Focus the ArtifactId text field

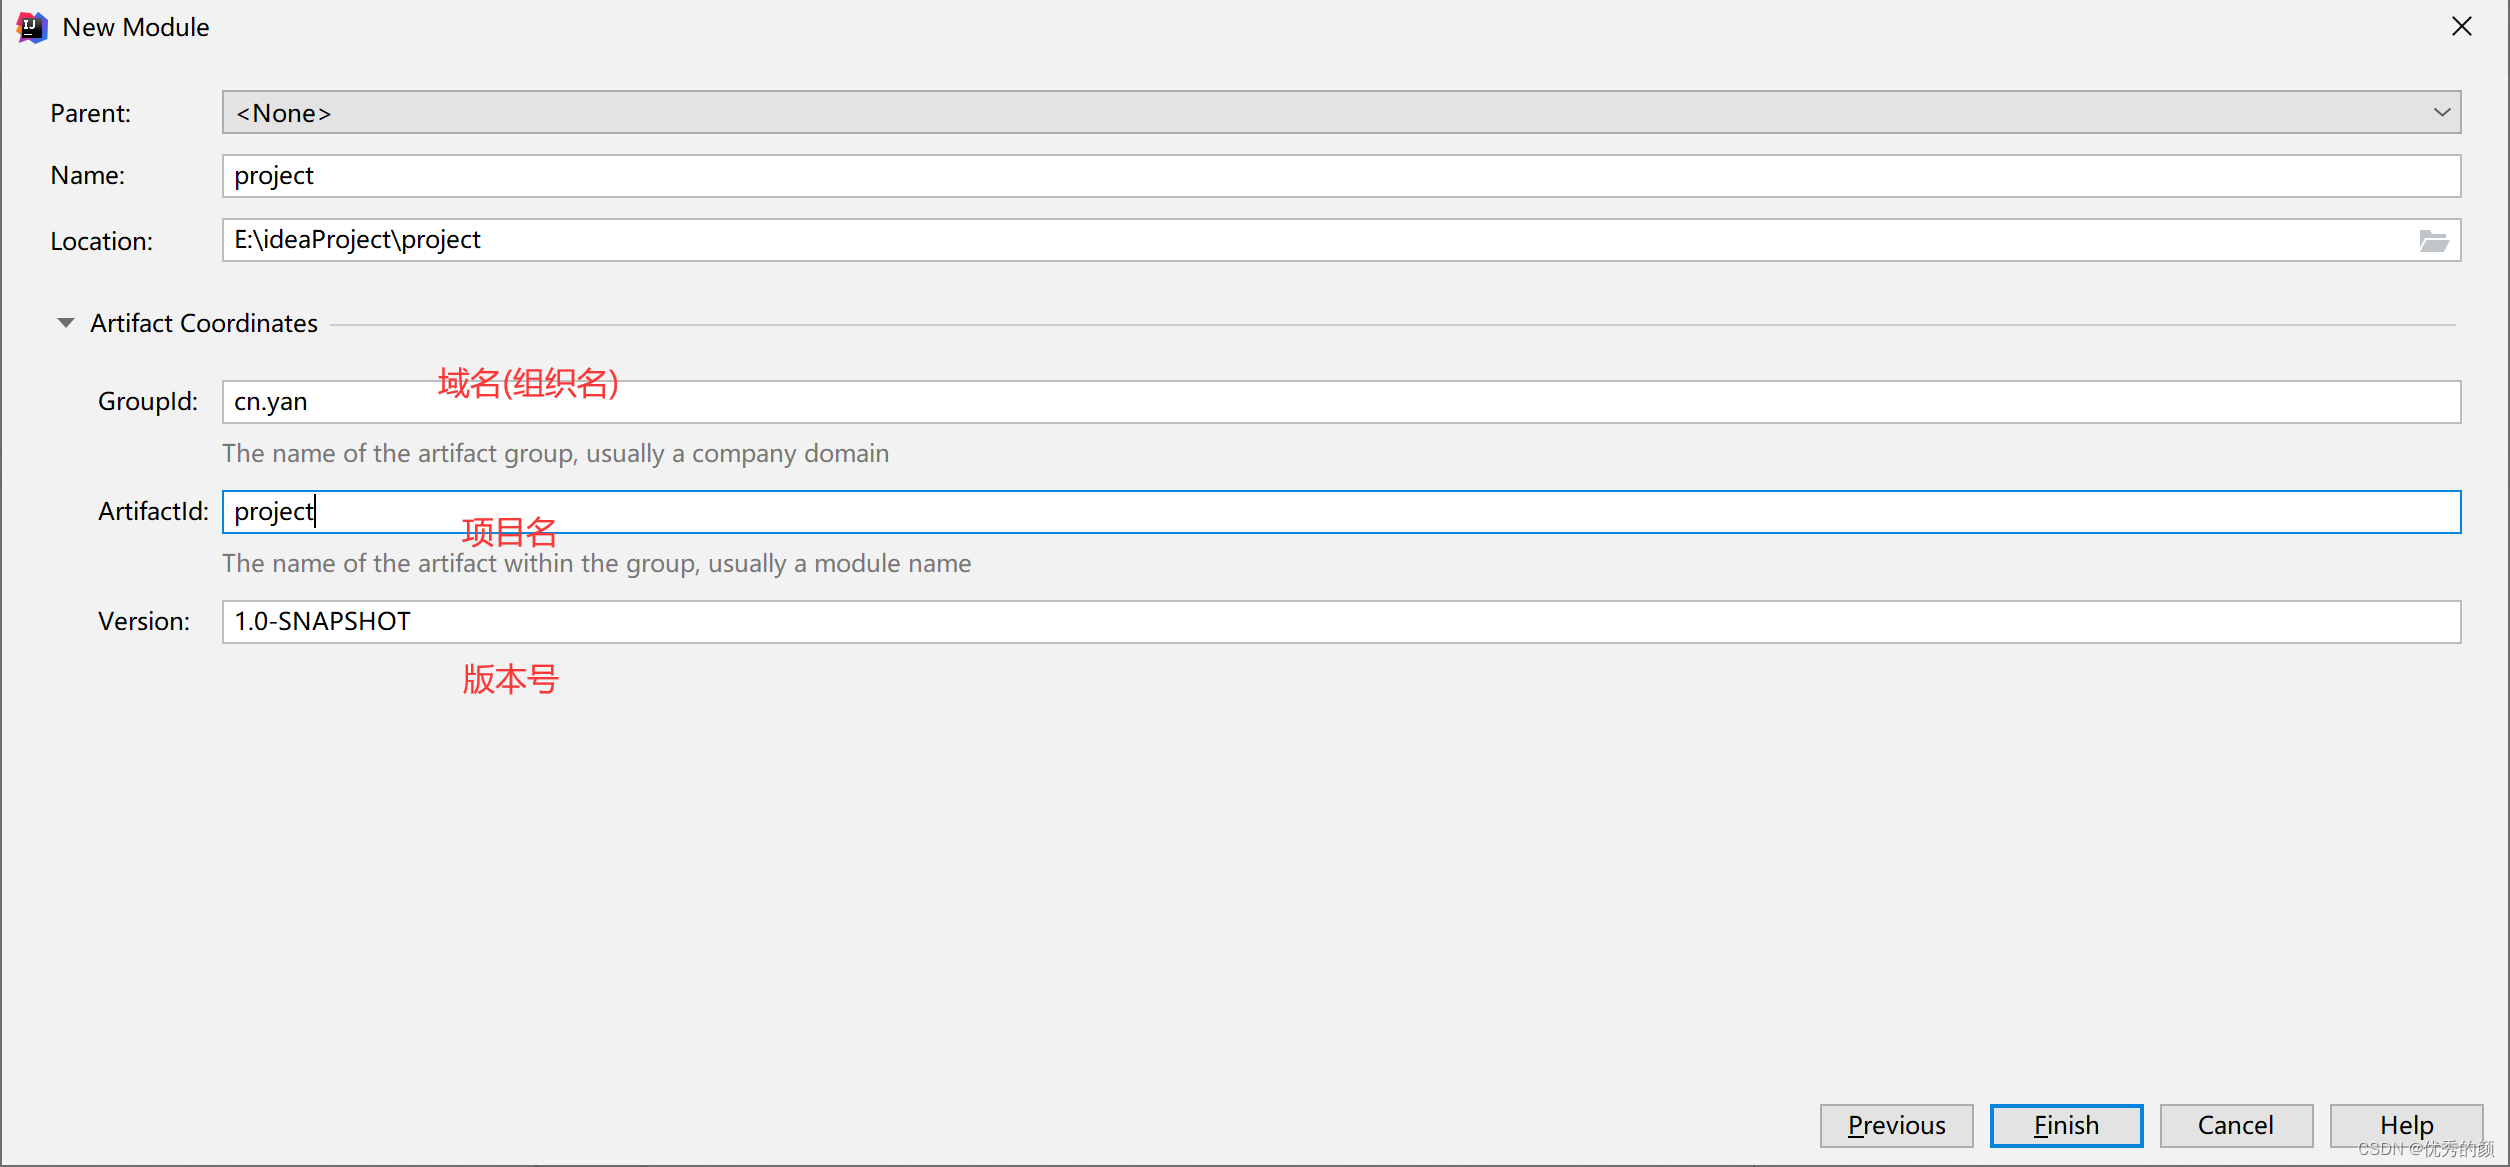point(1340,512)
